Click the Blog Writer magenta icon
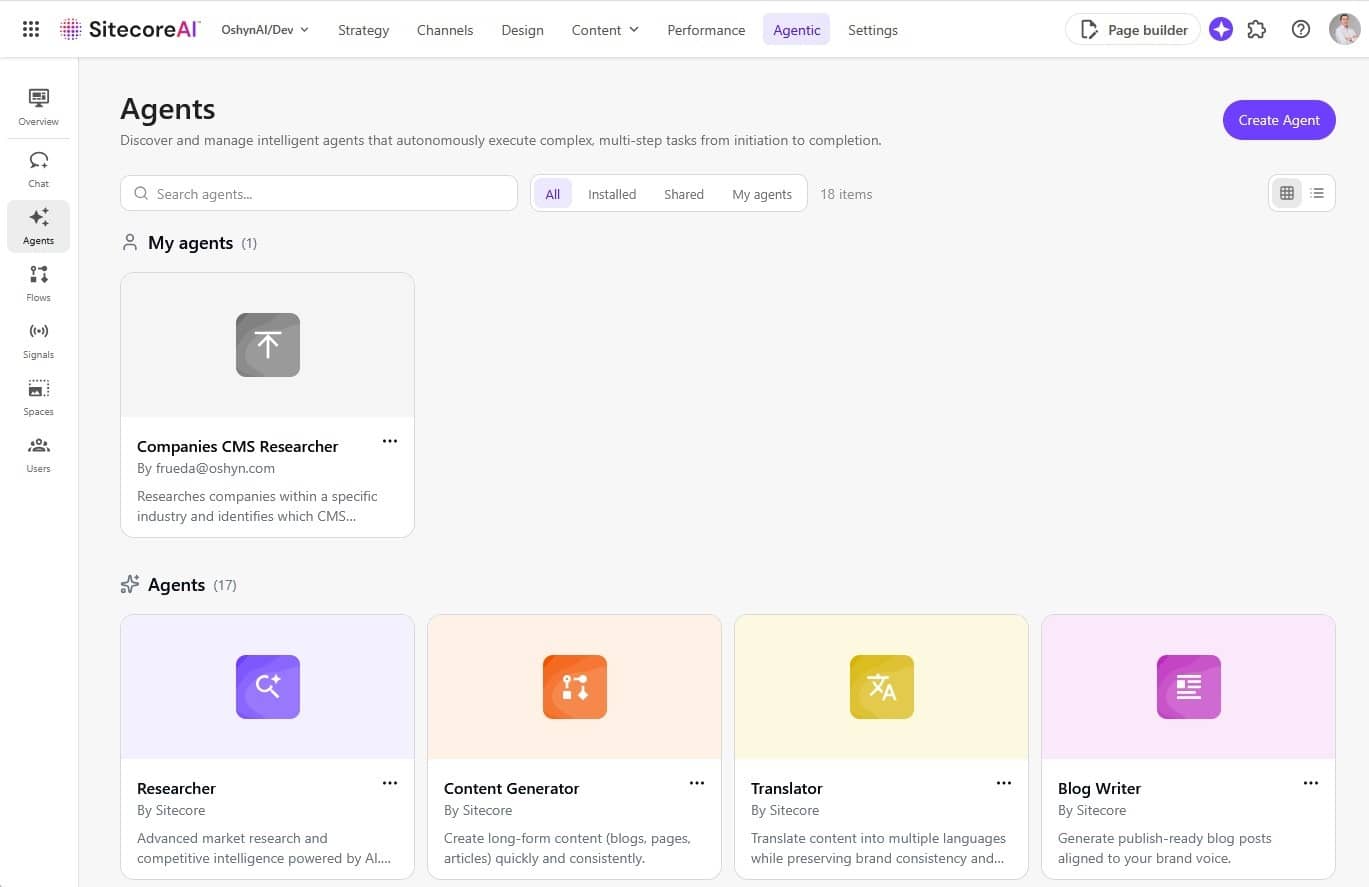1369x887 pixels. point(1189,687)
